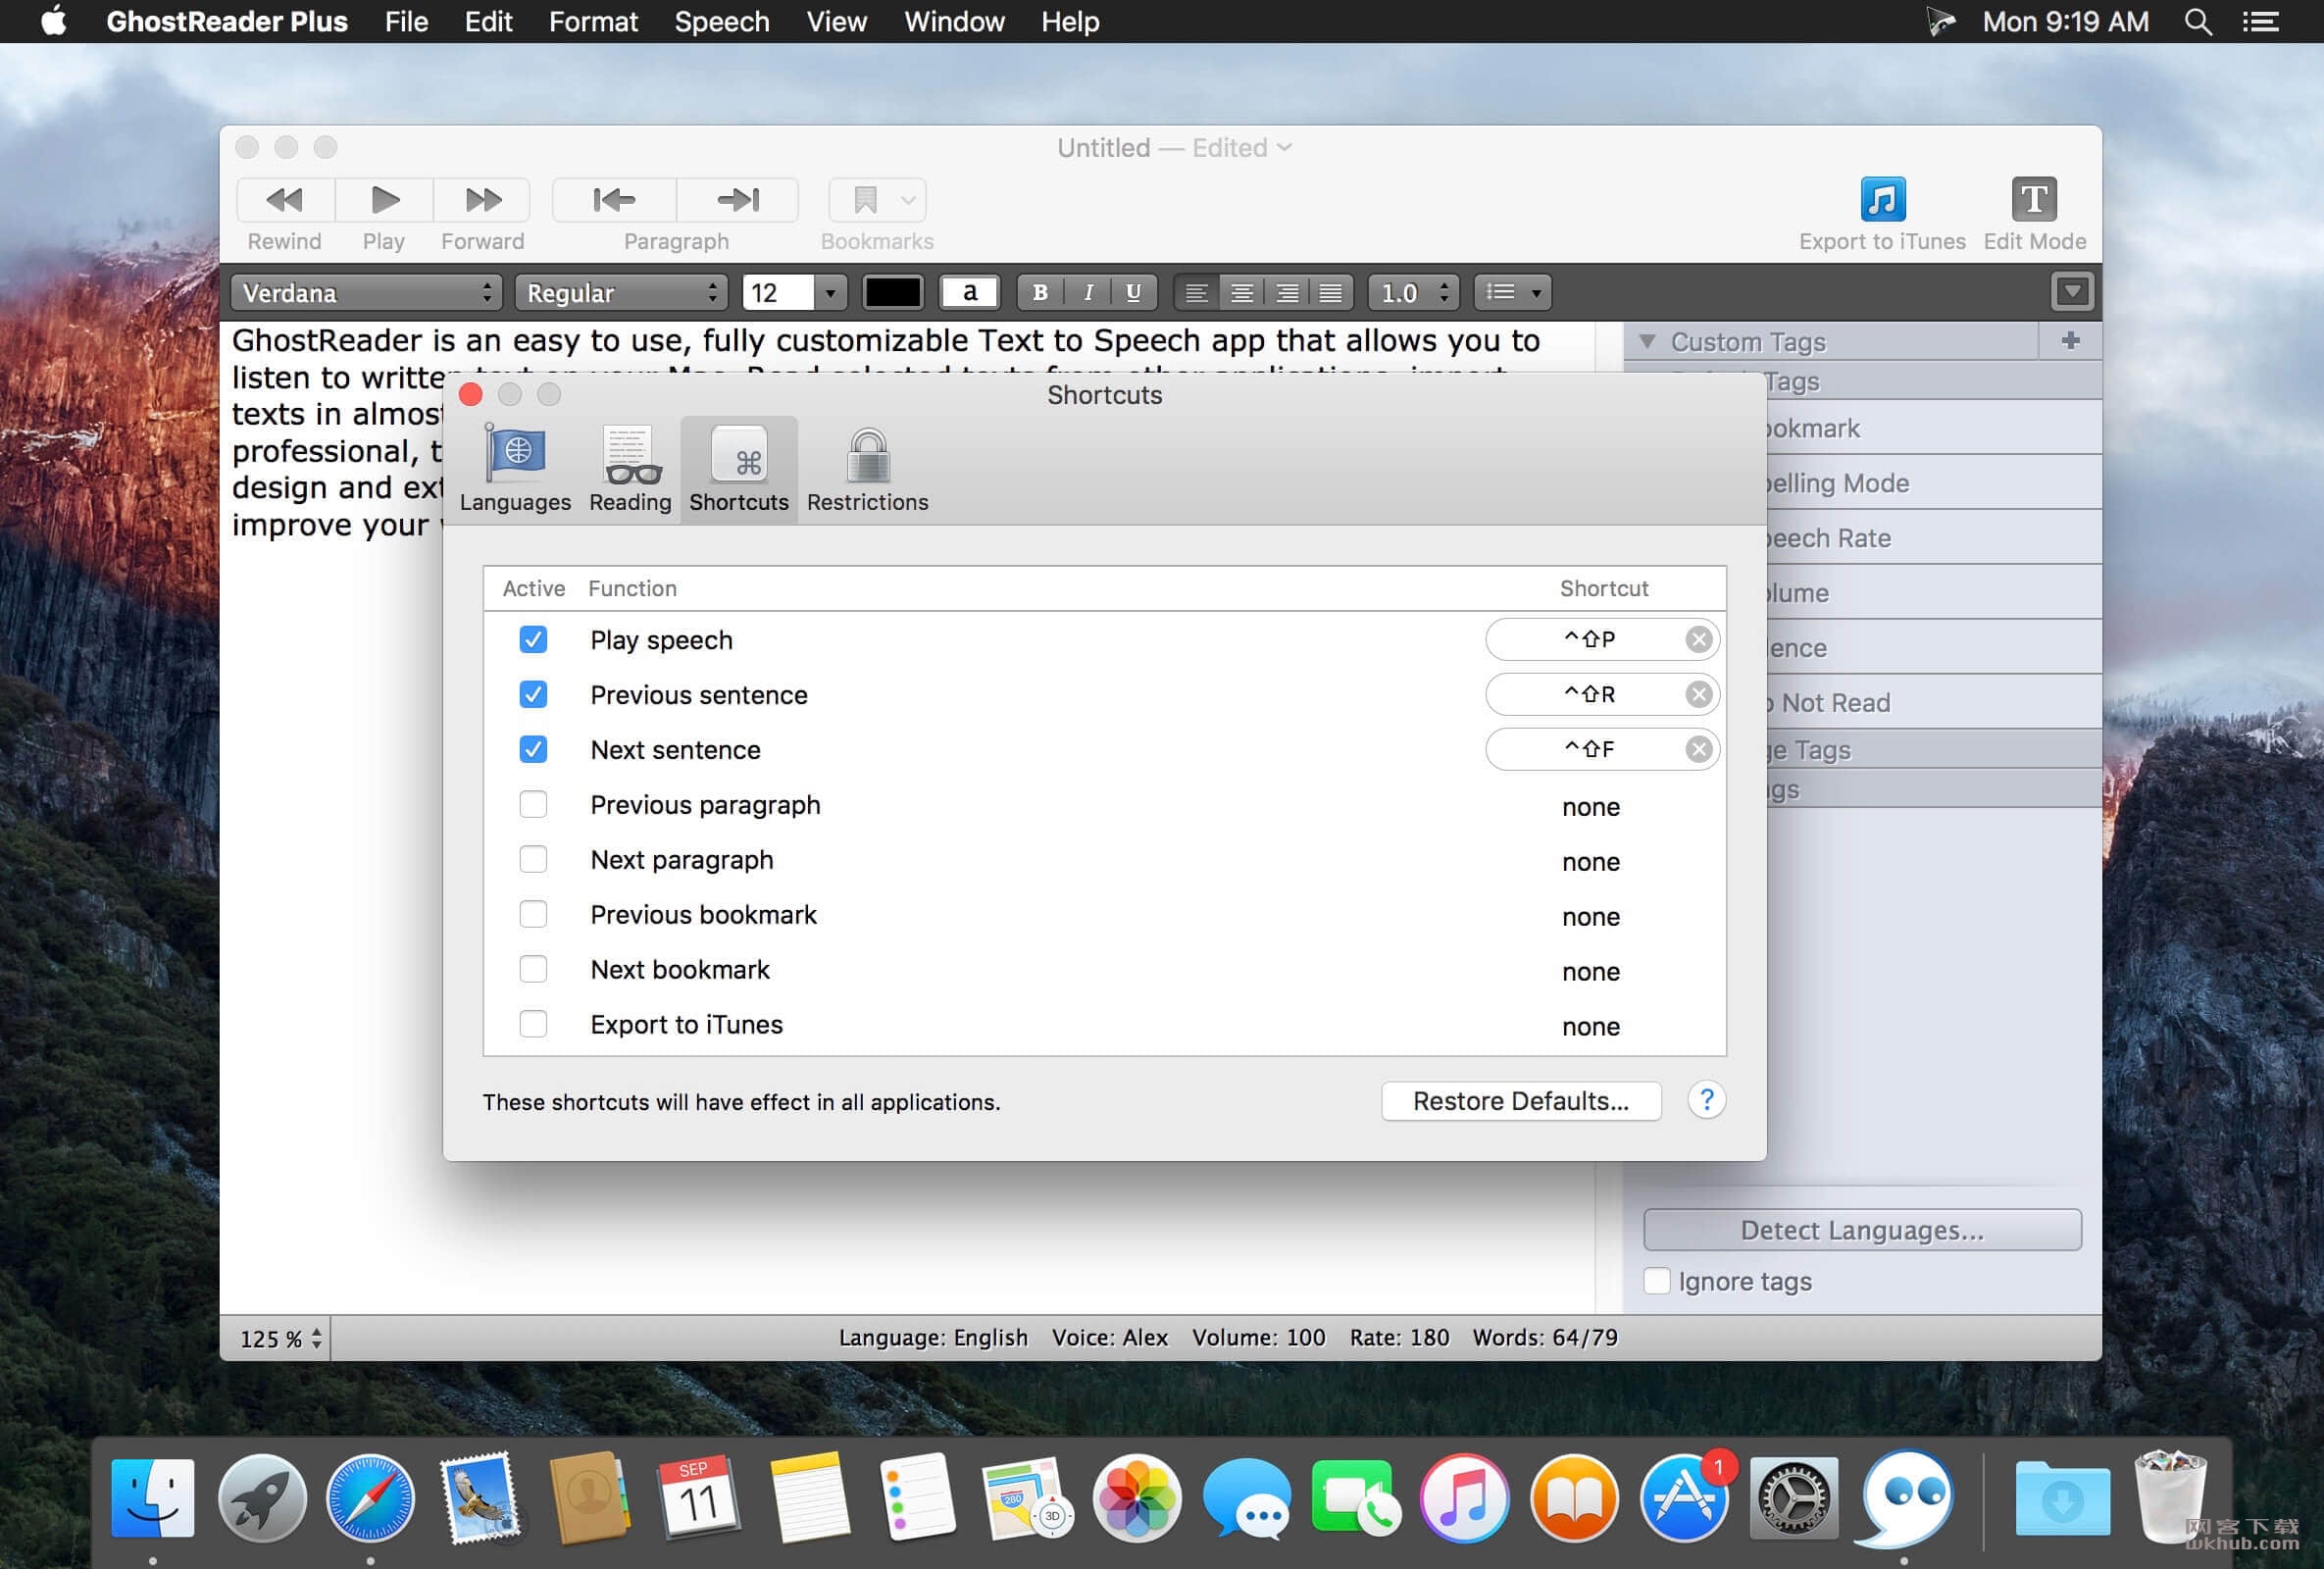Switch to Edit Mode icon
This screenshot has width=2324, height=1569.
[2034, 199]
